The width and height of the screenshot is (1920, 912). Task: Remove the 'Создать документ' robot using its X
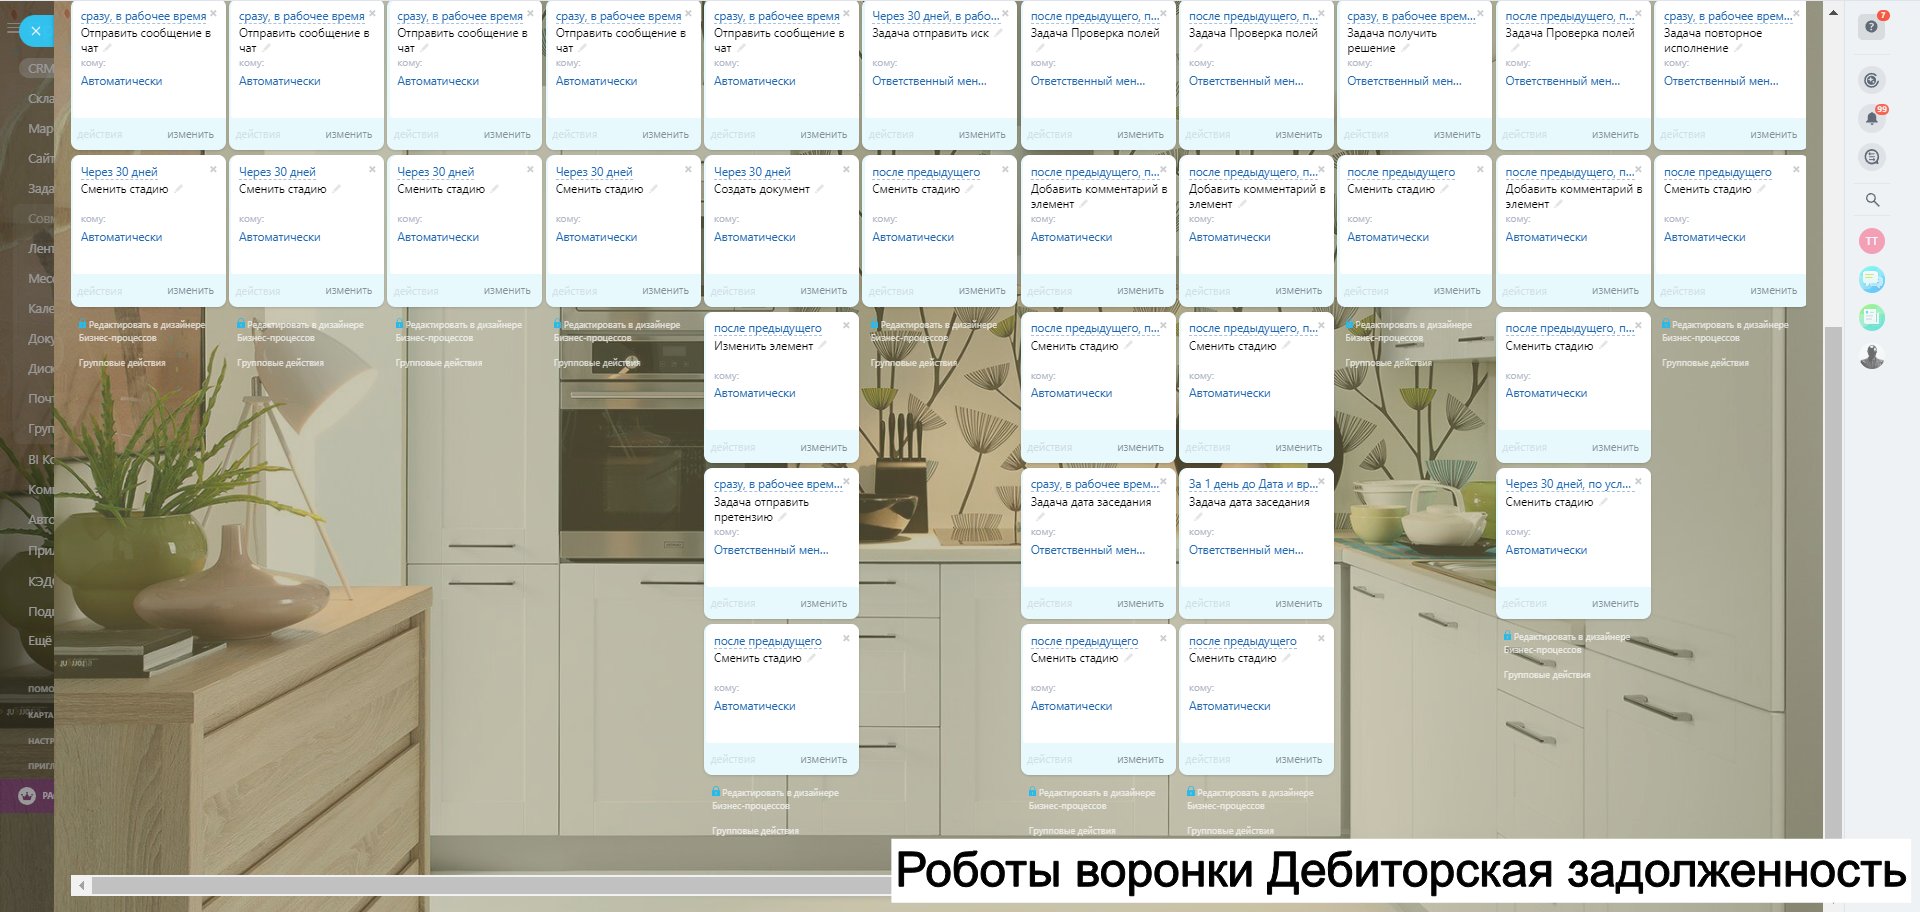[846, 169]
